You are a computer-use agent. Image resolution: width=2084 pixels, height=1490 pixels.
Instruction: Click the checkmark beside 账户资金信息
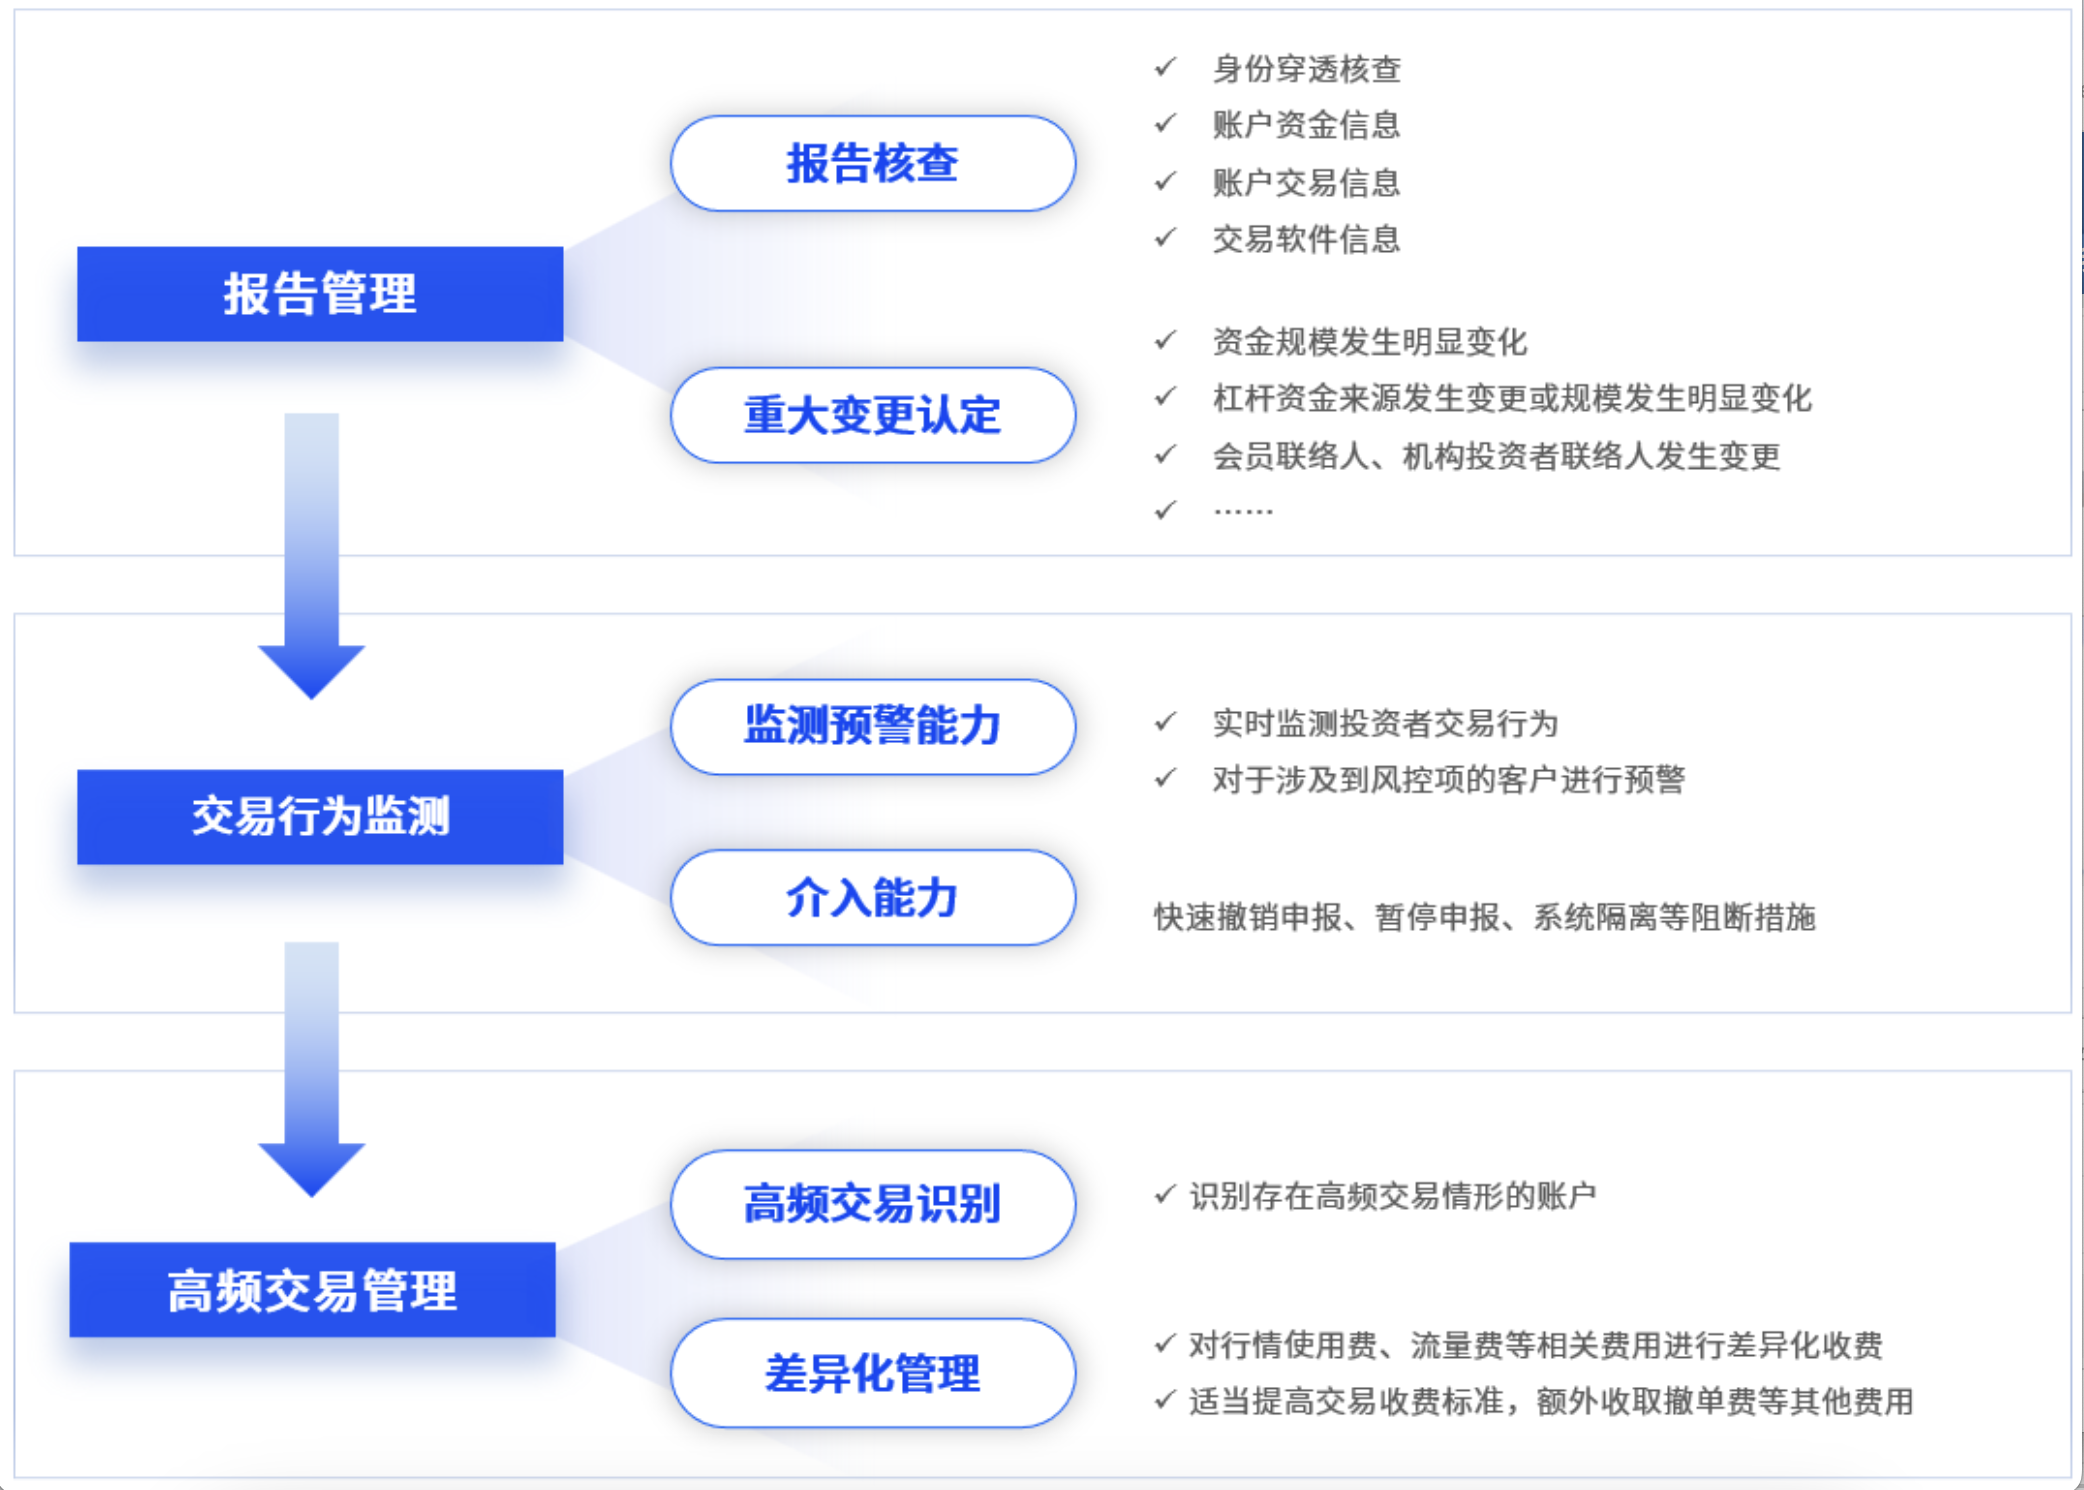point(1165,123)
